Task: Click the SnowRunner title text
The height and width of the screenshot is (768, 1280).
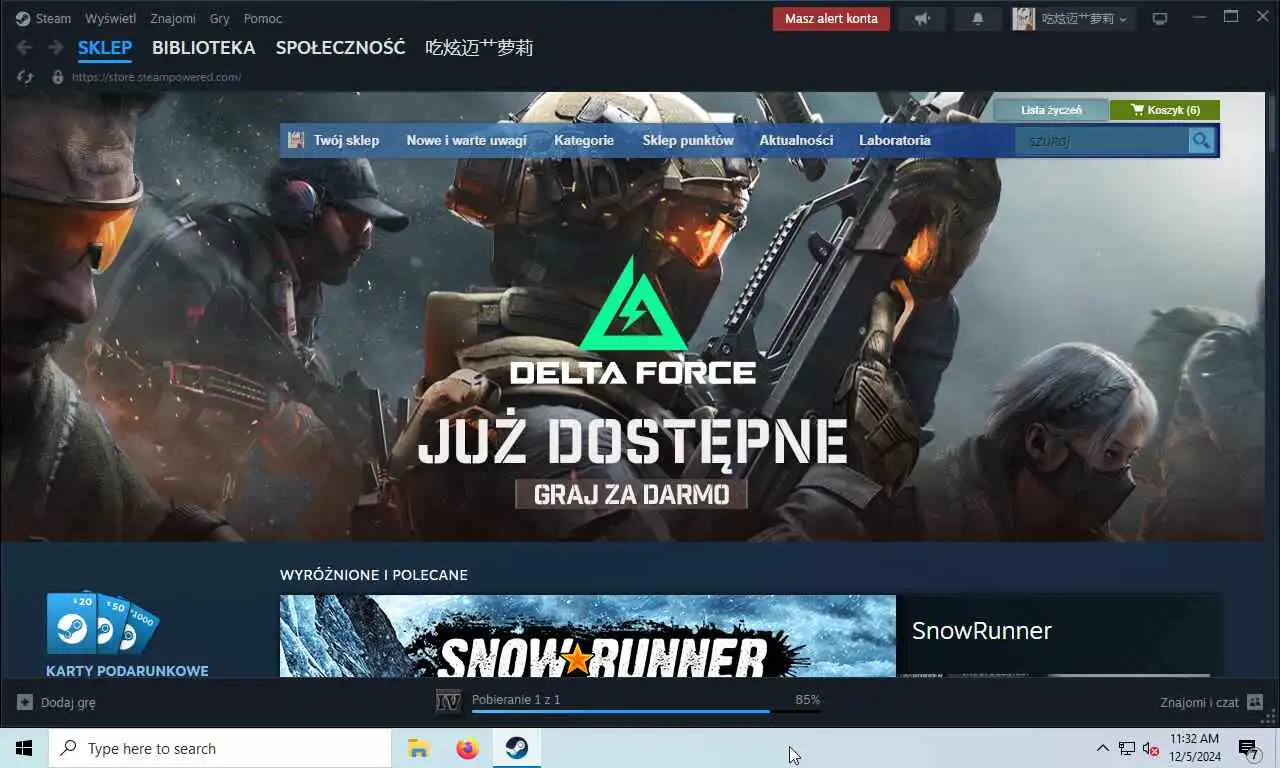Action: pos(981,630)
